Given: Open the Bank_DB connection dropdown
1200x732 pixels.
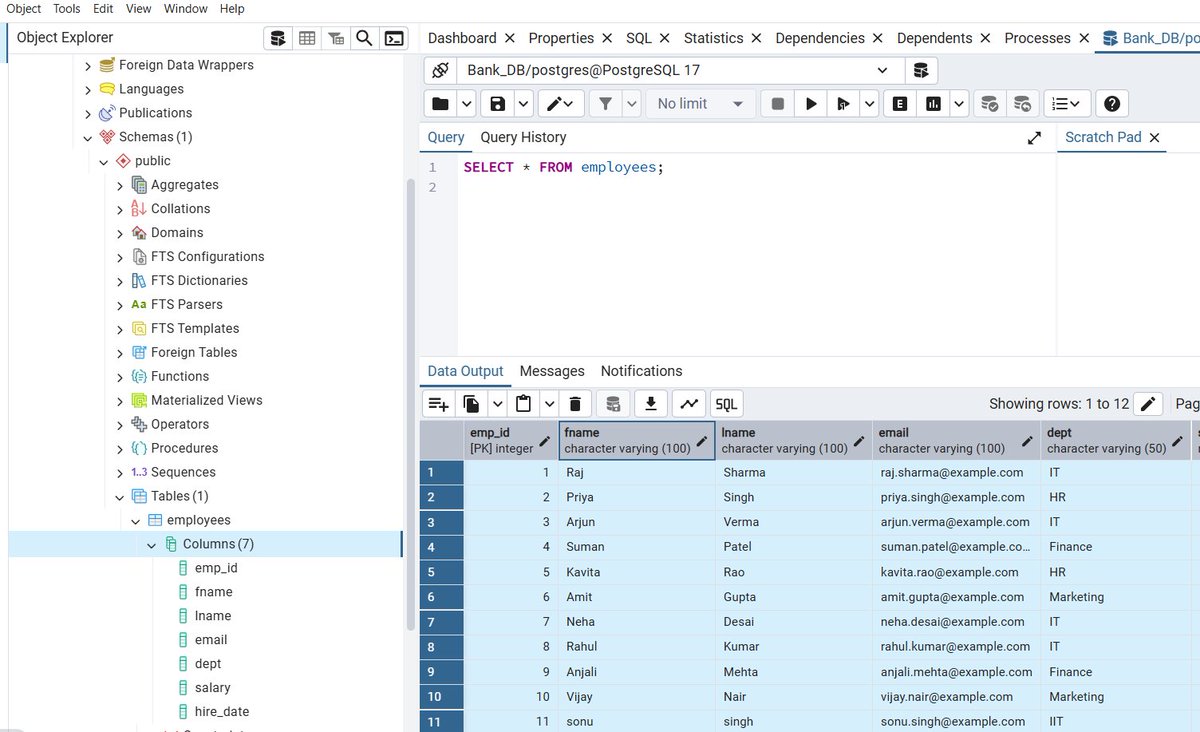Looking at the screenshot, I should click(882, 71).
